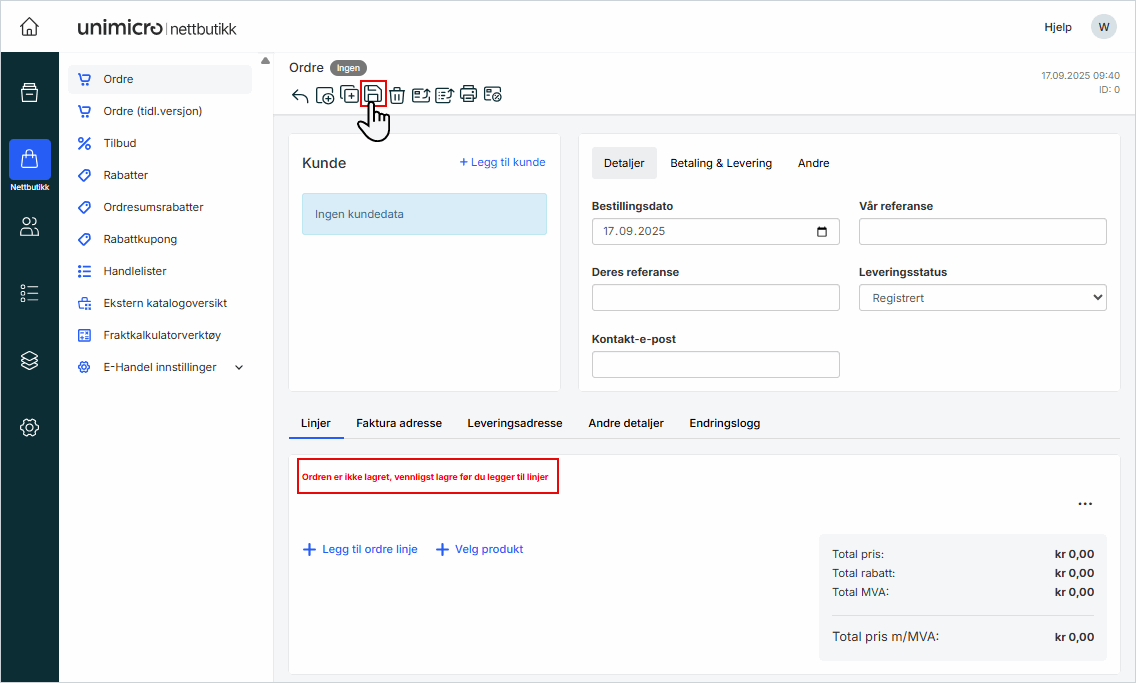This screenshot has height=683, width=1136.
Task: Switch to Betaling & Levering tab
Action: click(720, 163)
